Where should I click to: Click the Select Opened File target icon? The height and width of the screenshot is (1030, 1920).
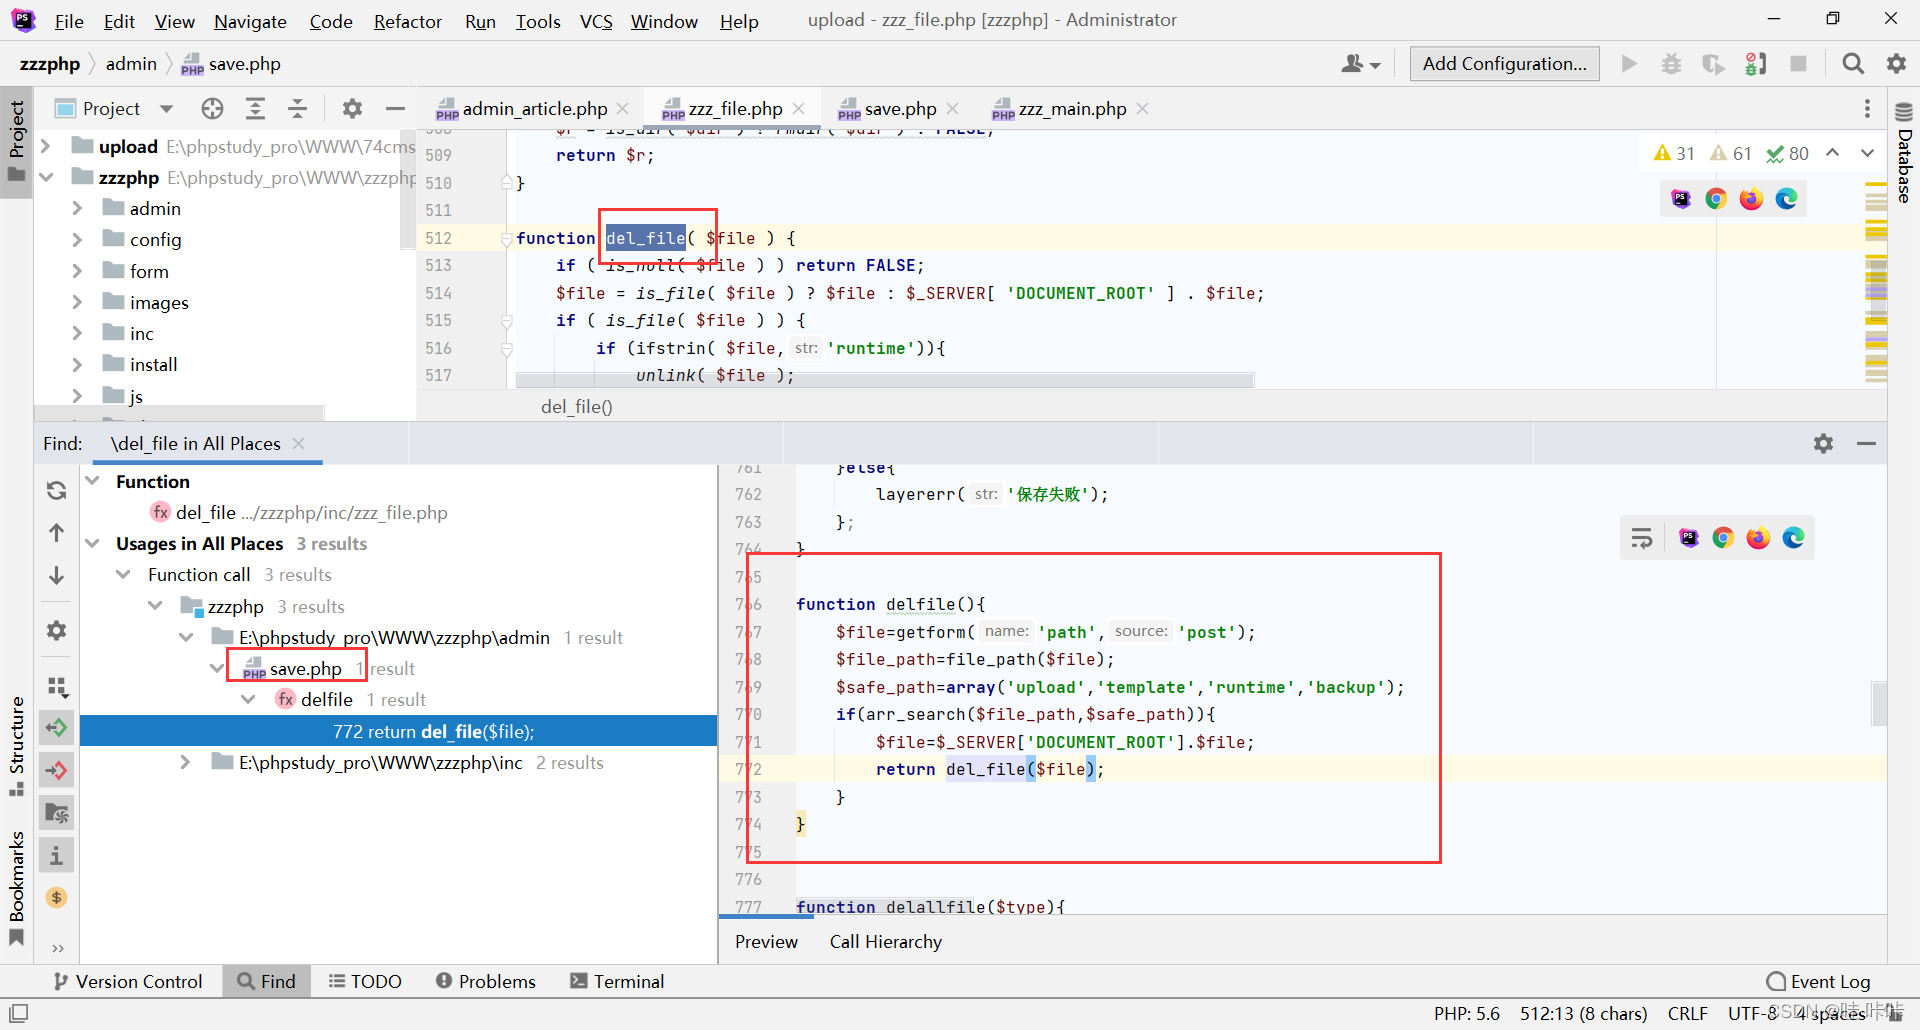tap(212, 108)
